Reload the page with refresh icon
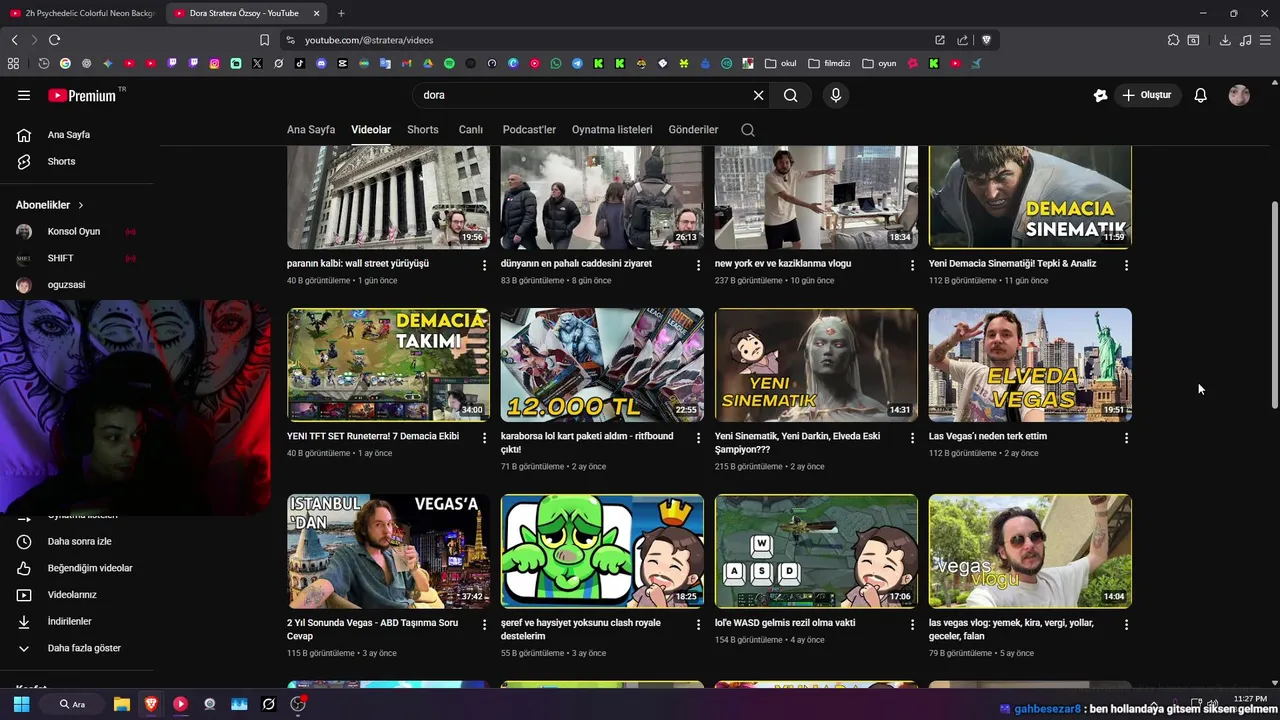The height and width of the screenshot is (720, 1280). click(x=54, y=40)
